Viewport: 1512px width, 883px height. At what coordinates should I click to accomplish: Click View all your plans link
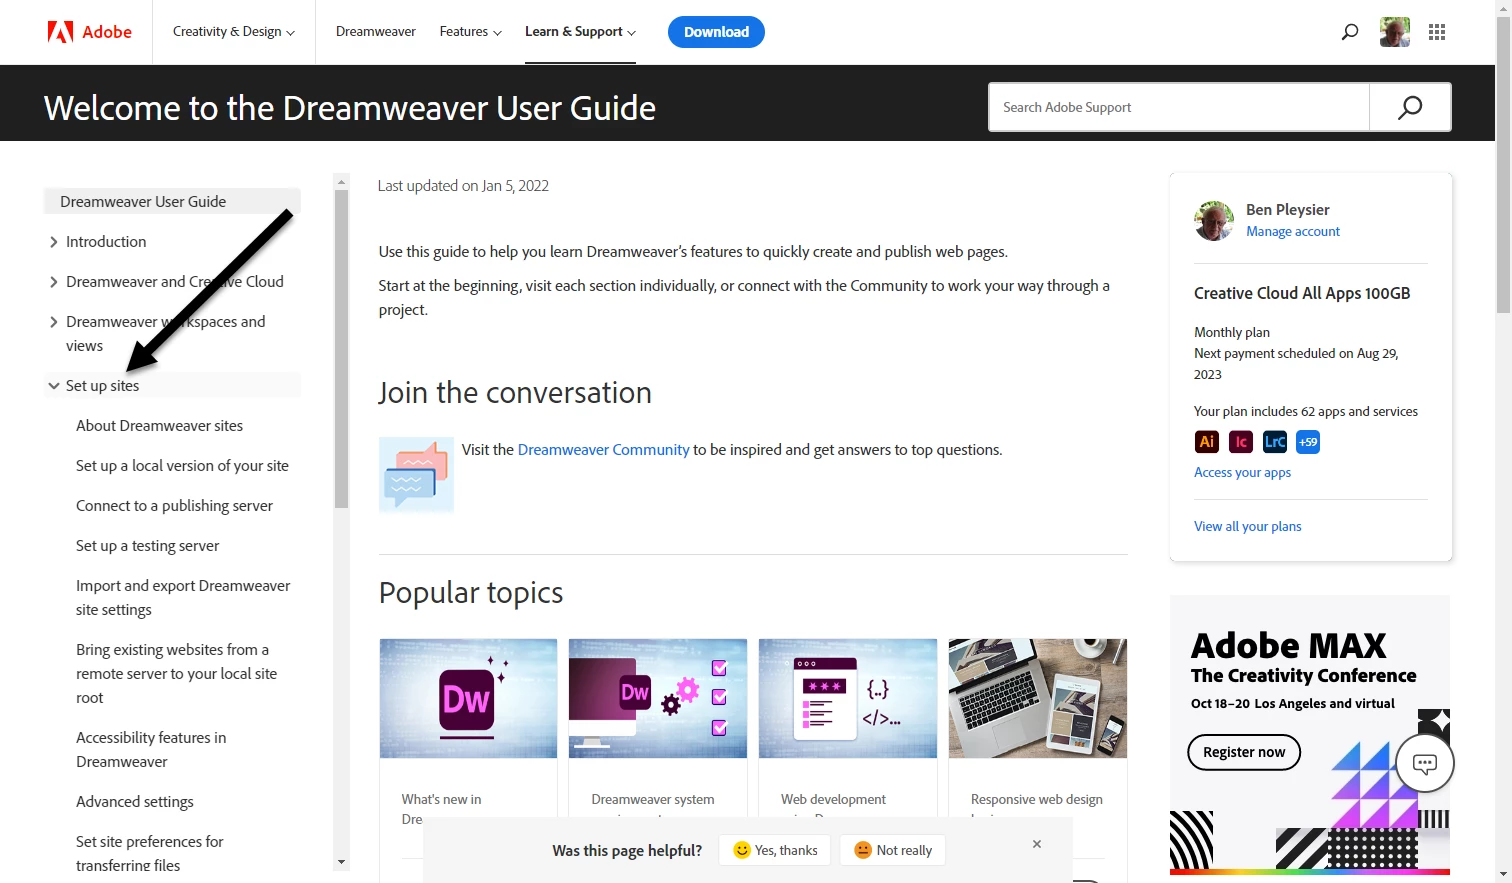(1248, 526)
